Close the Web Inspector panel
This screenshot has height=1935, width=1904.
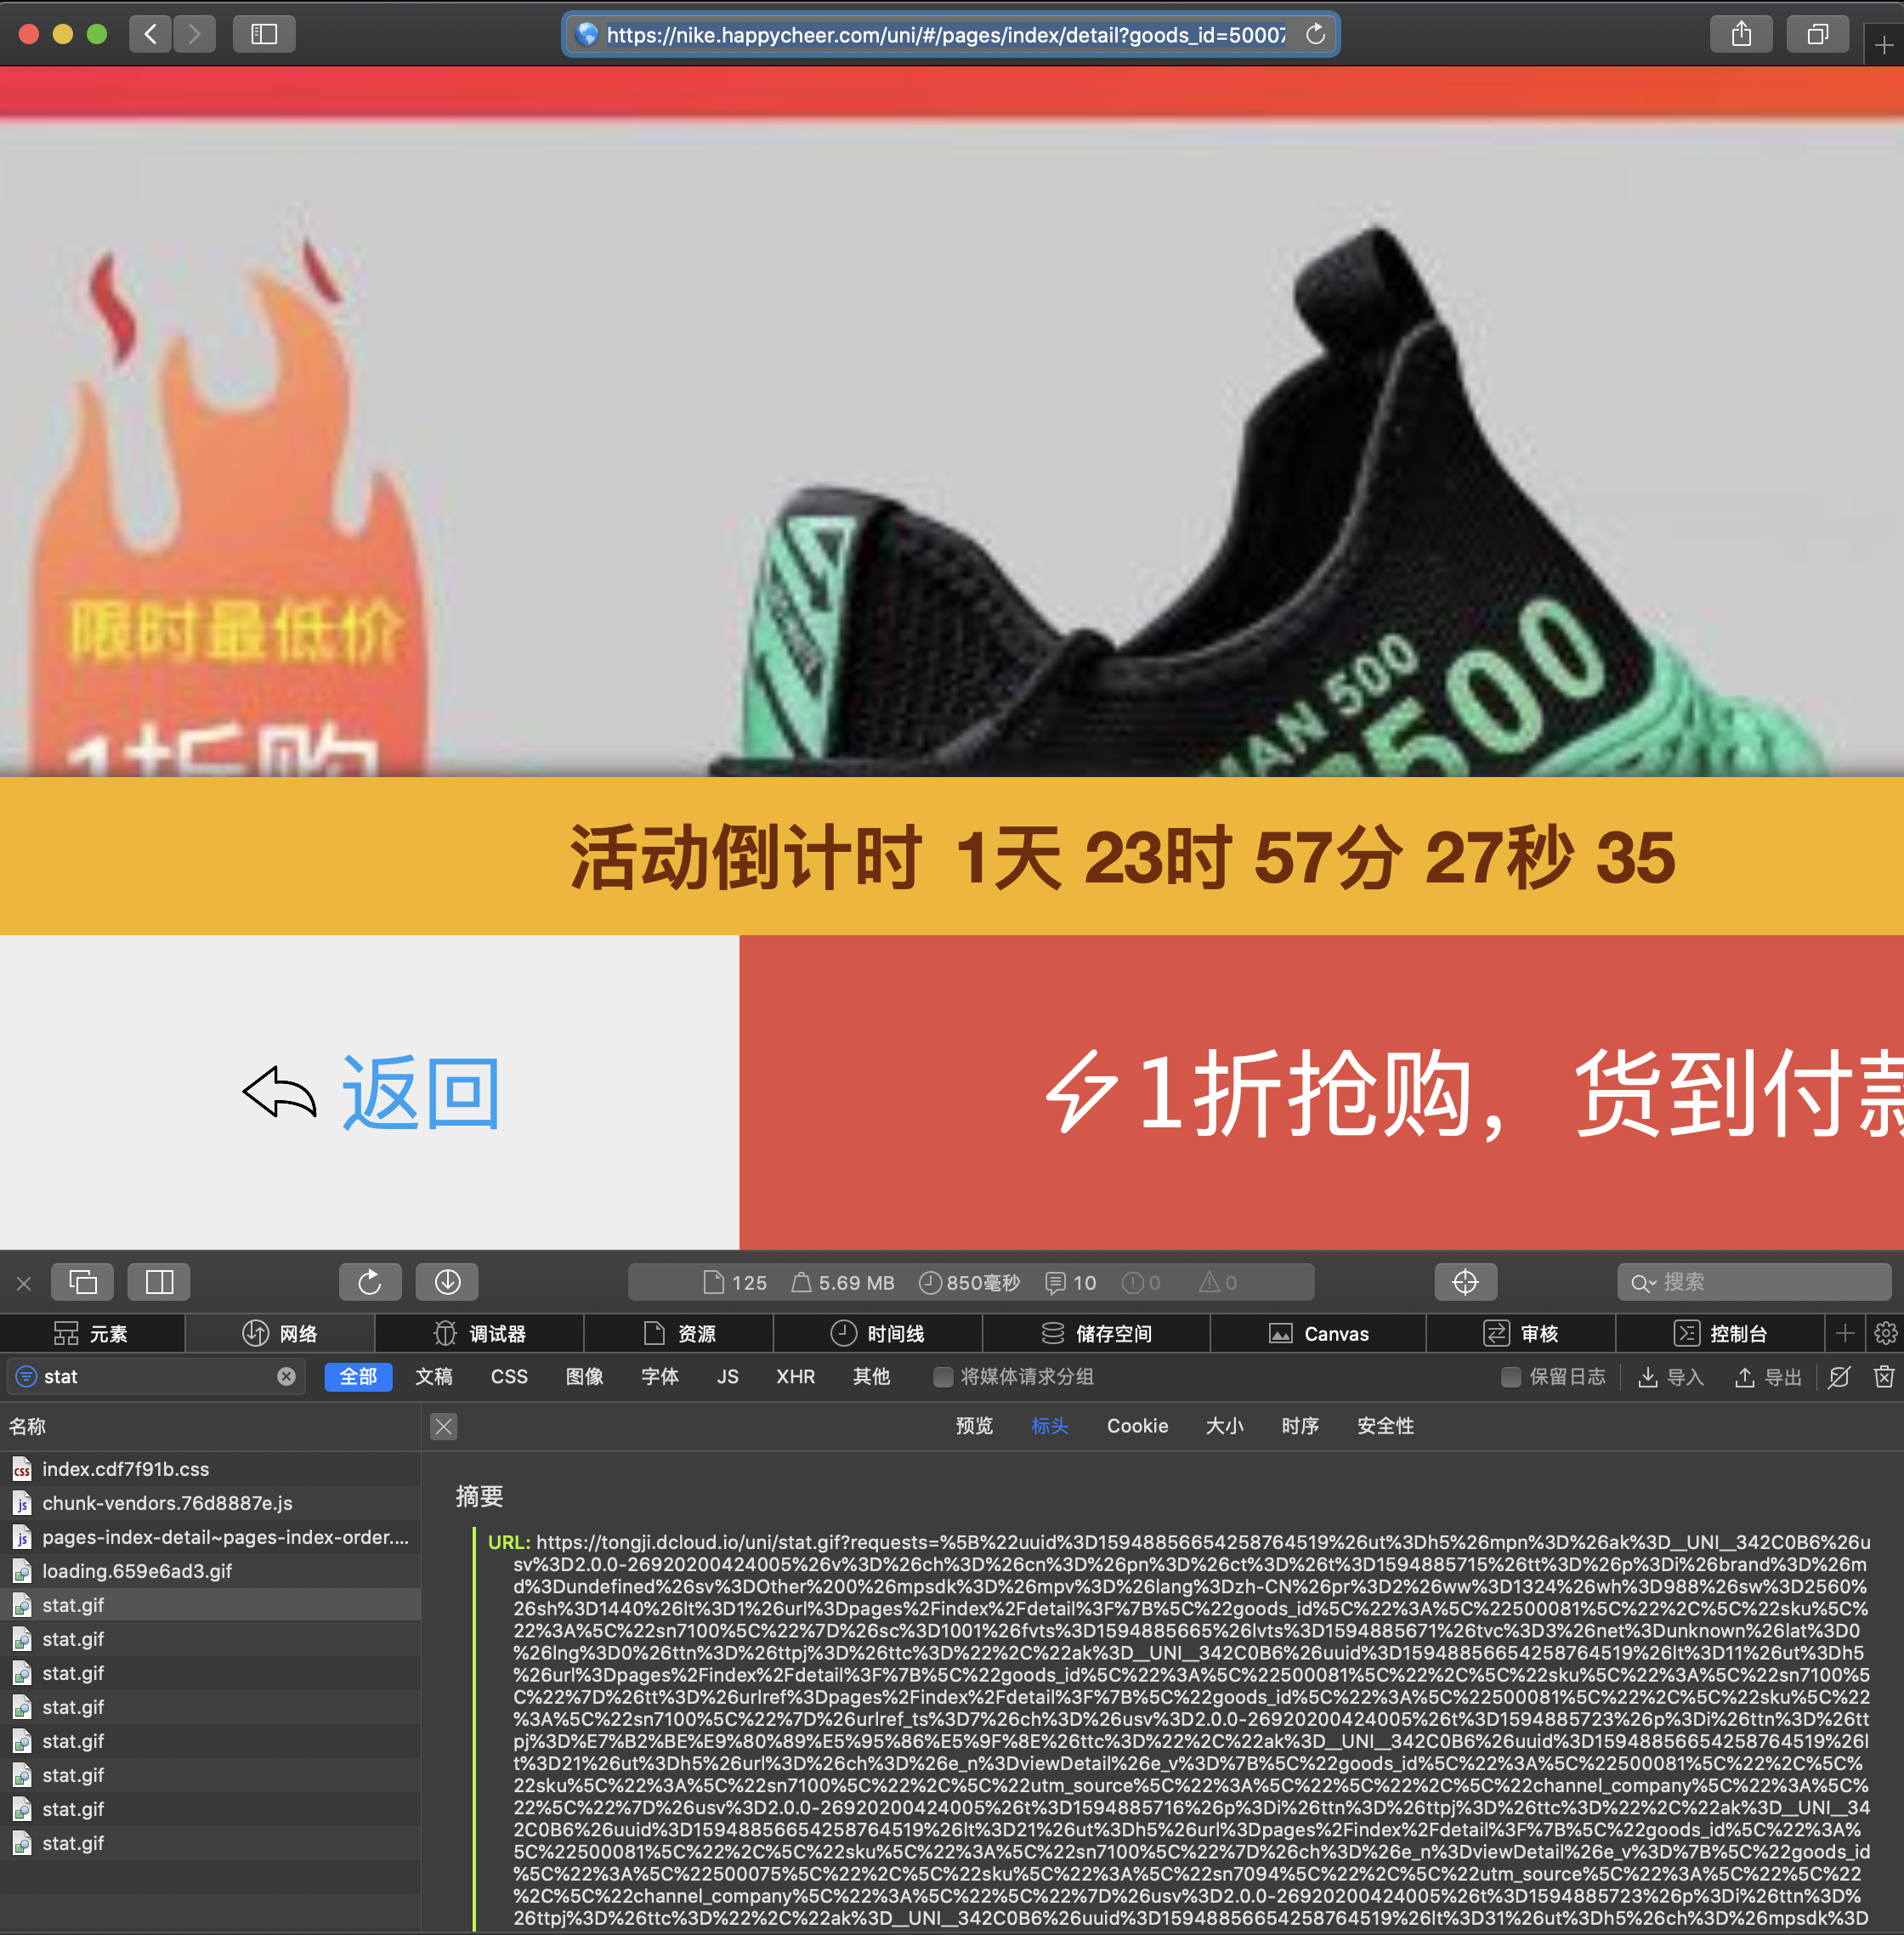click(24, 1283)
